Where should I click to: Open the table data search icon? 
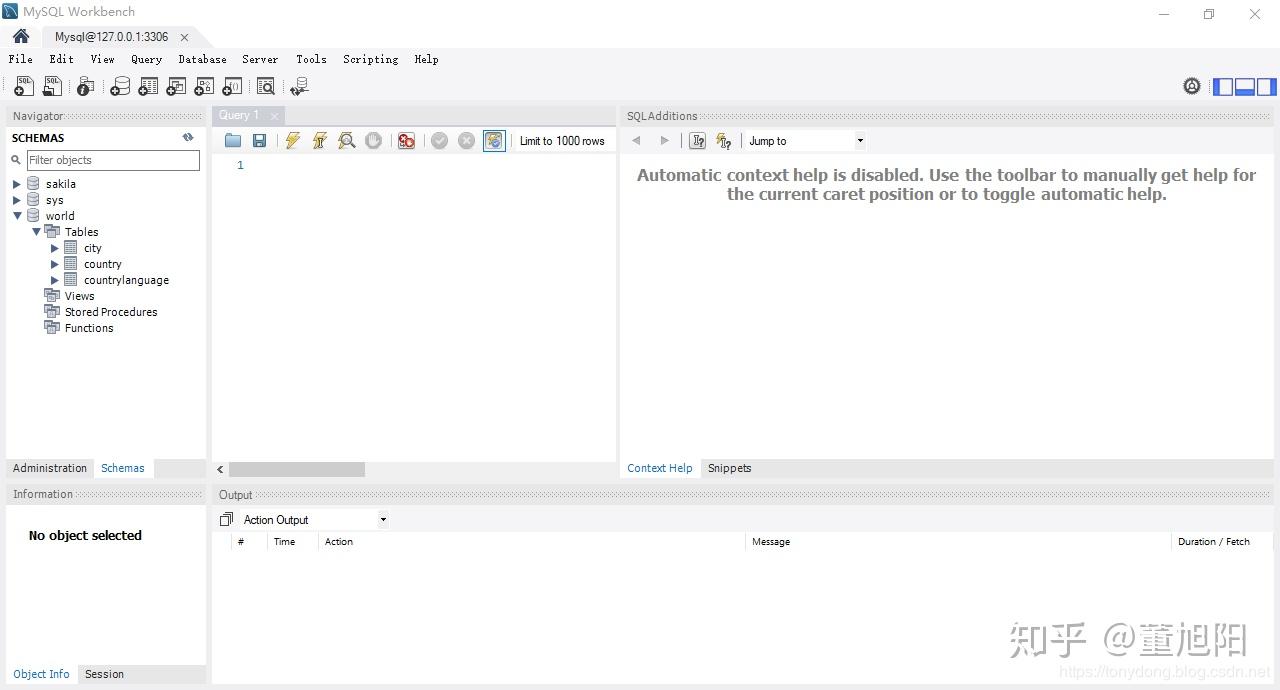point(265,87)
